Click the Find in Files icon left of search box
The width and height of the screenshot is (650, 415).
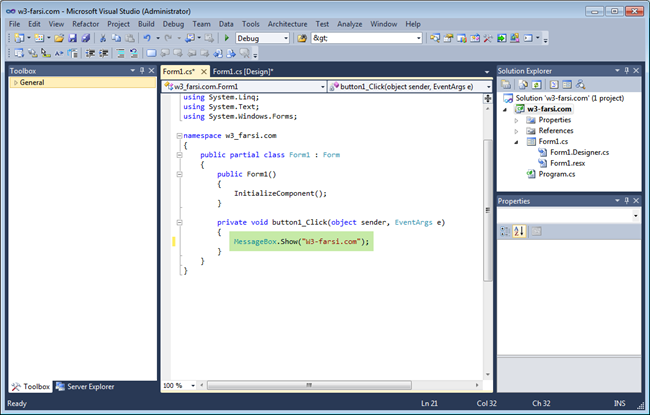click(302, 38)
